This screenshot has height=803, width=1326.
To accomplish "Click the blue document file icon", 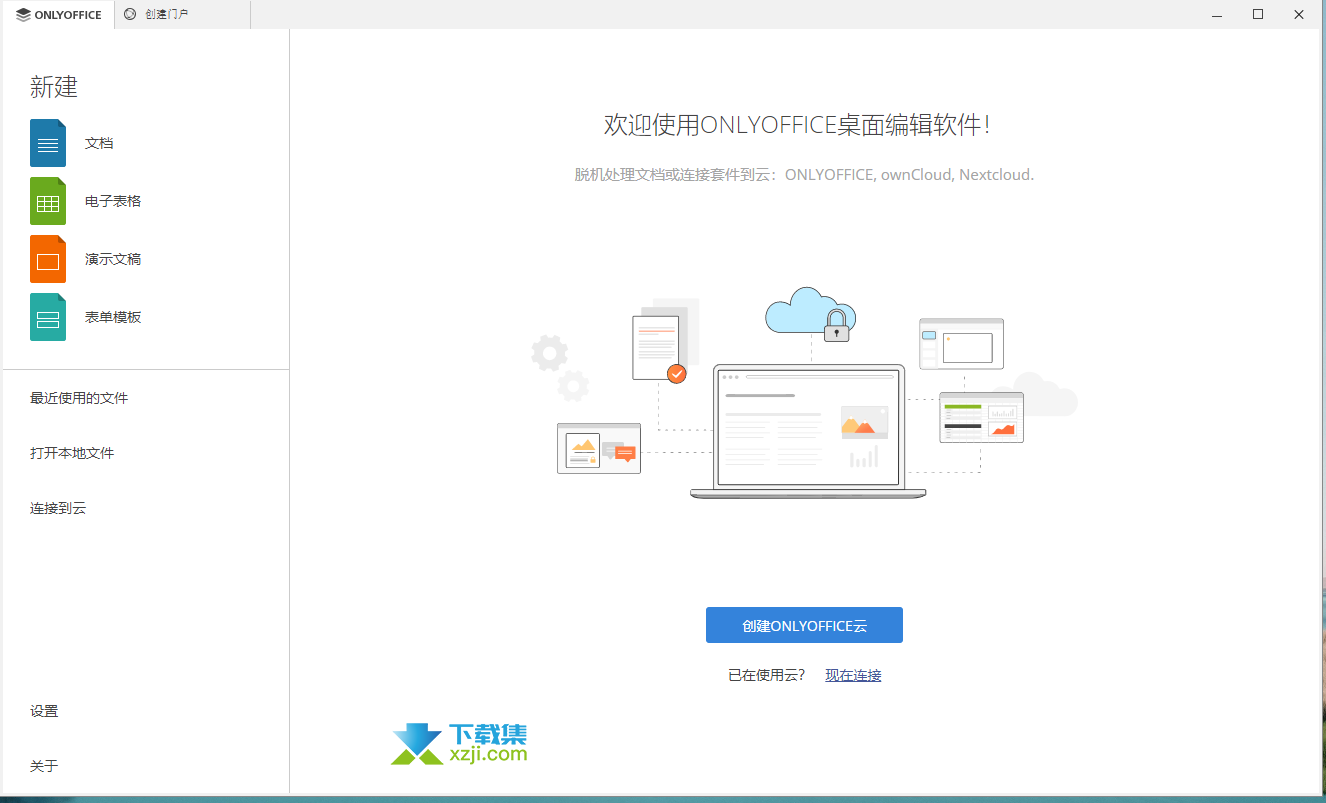I will pyautogui.click(x=48, y=143).
